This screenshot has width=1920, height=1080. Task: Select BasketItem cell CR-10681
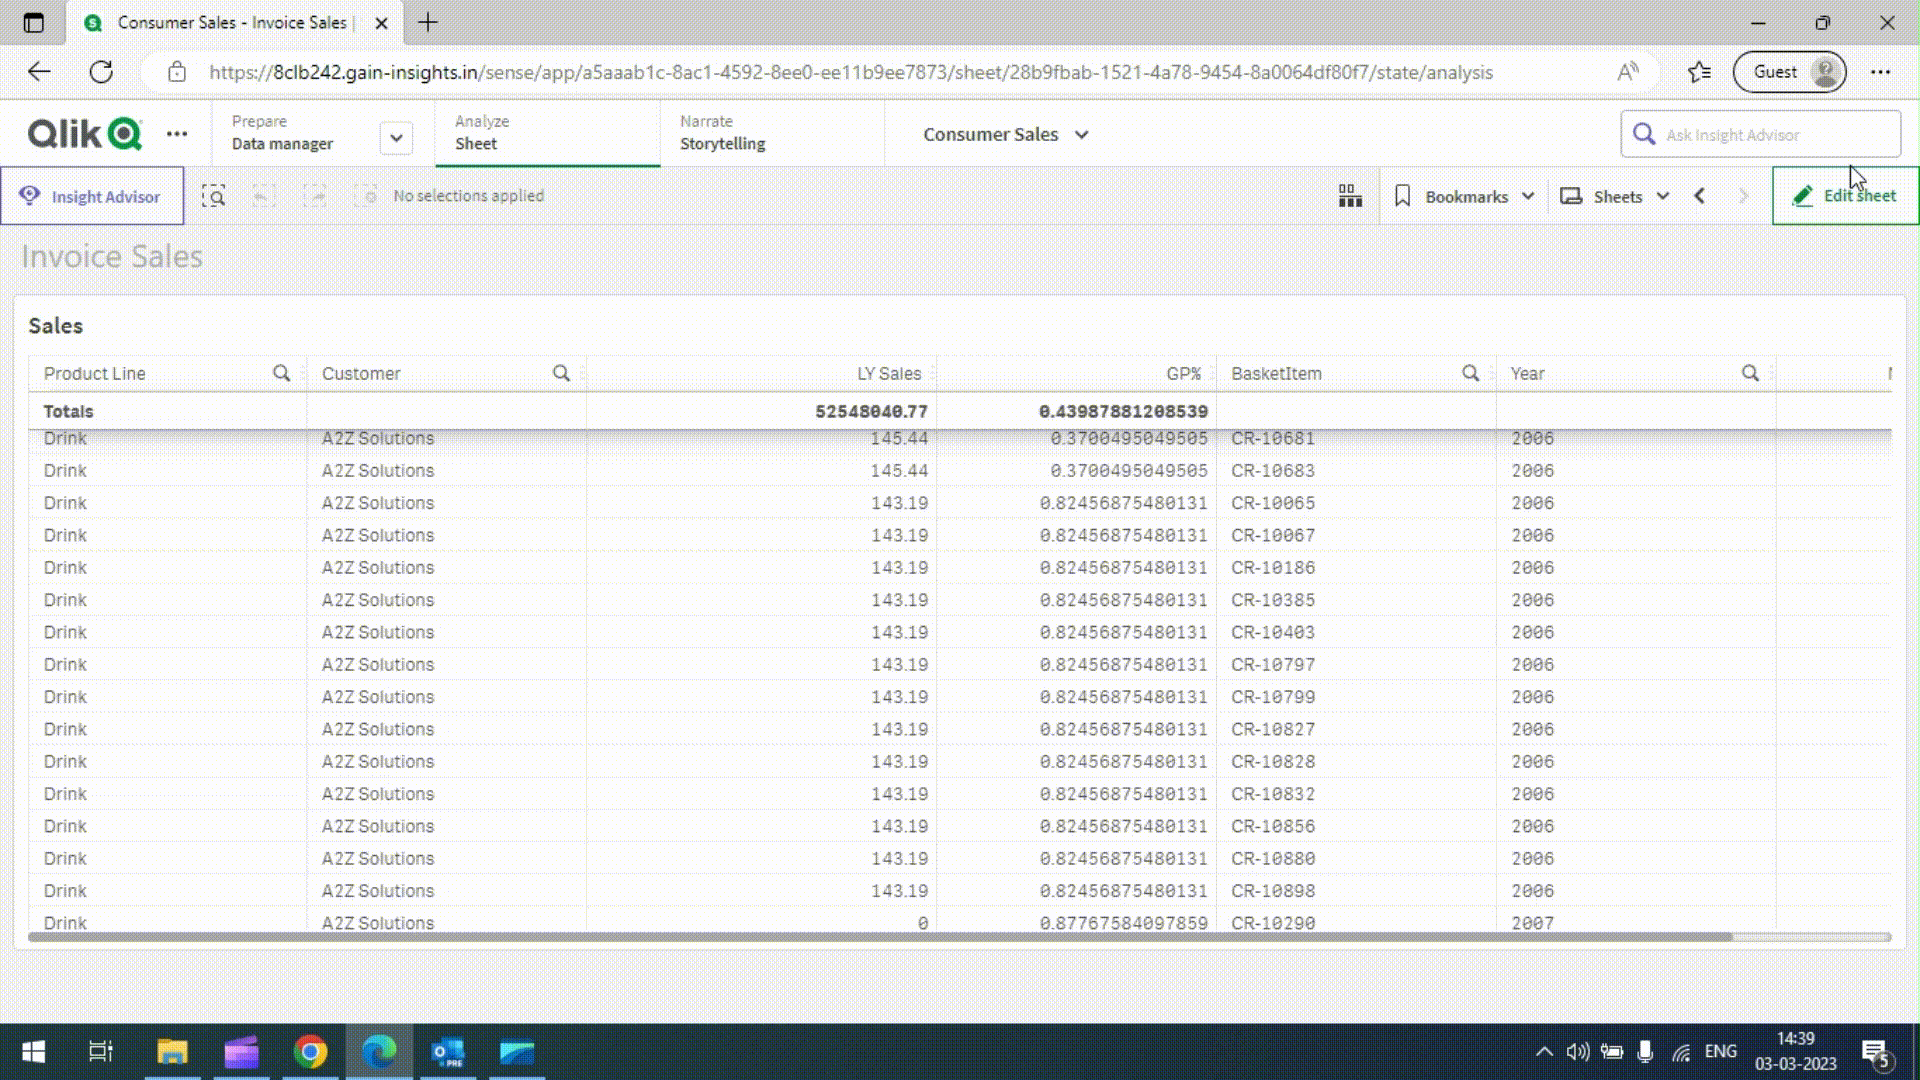1272,439
